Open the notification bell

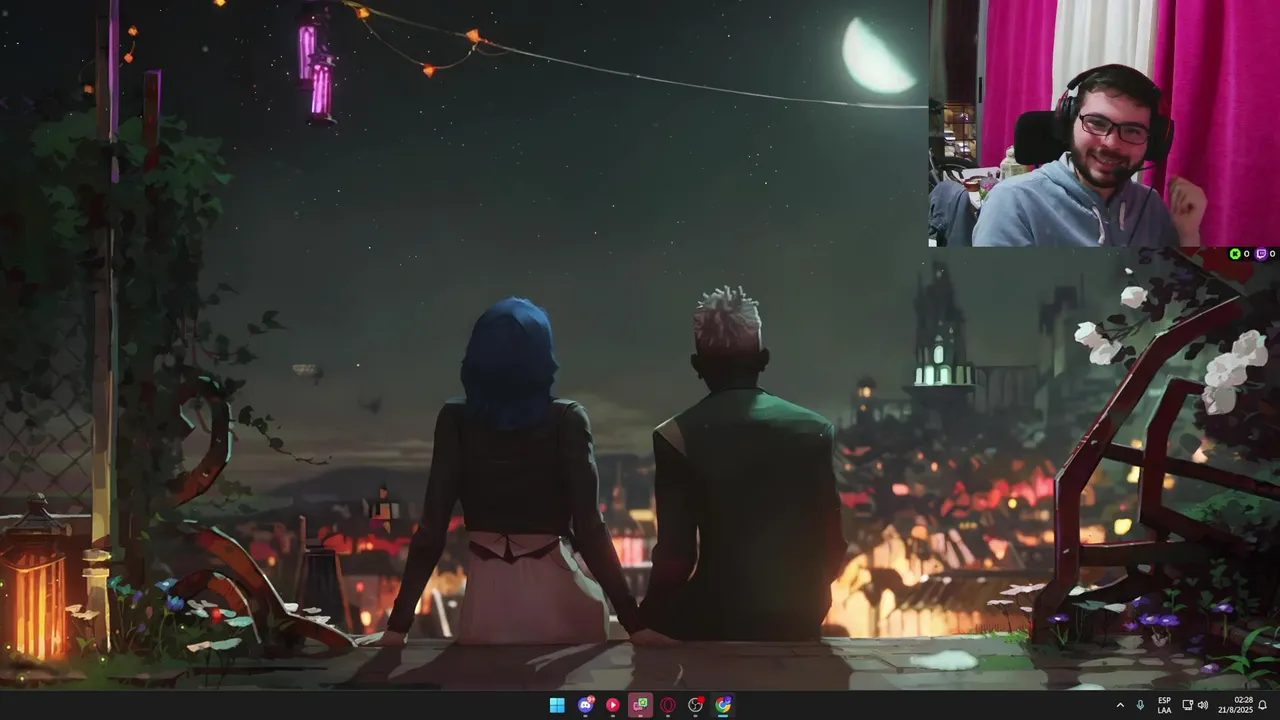coord(1263,705)
